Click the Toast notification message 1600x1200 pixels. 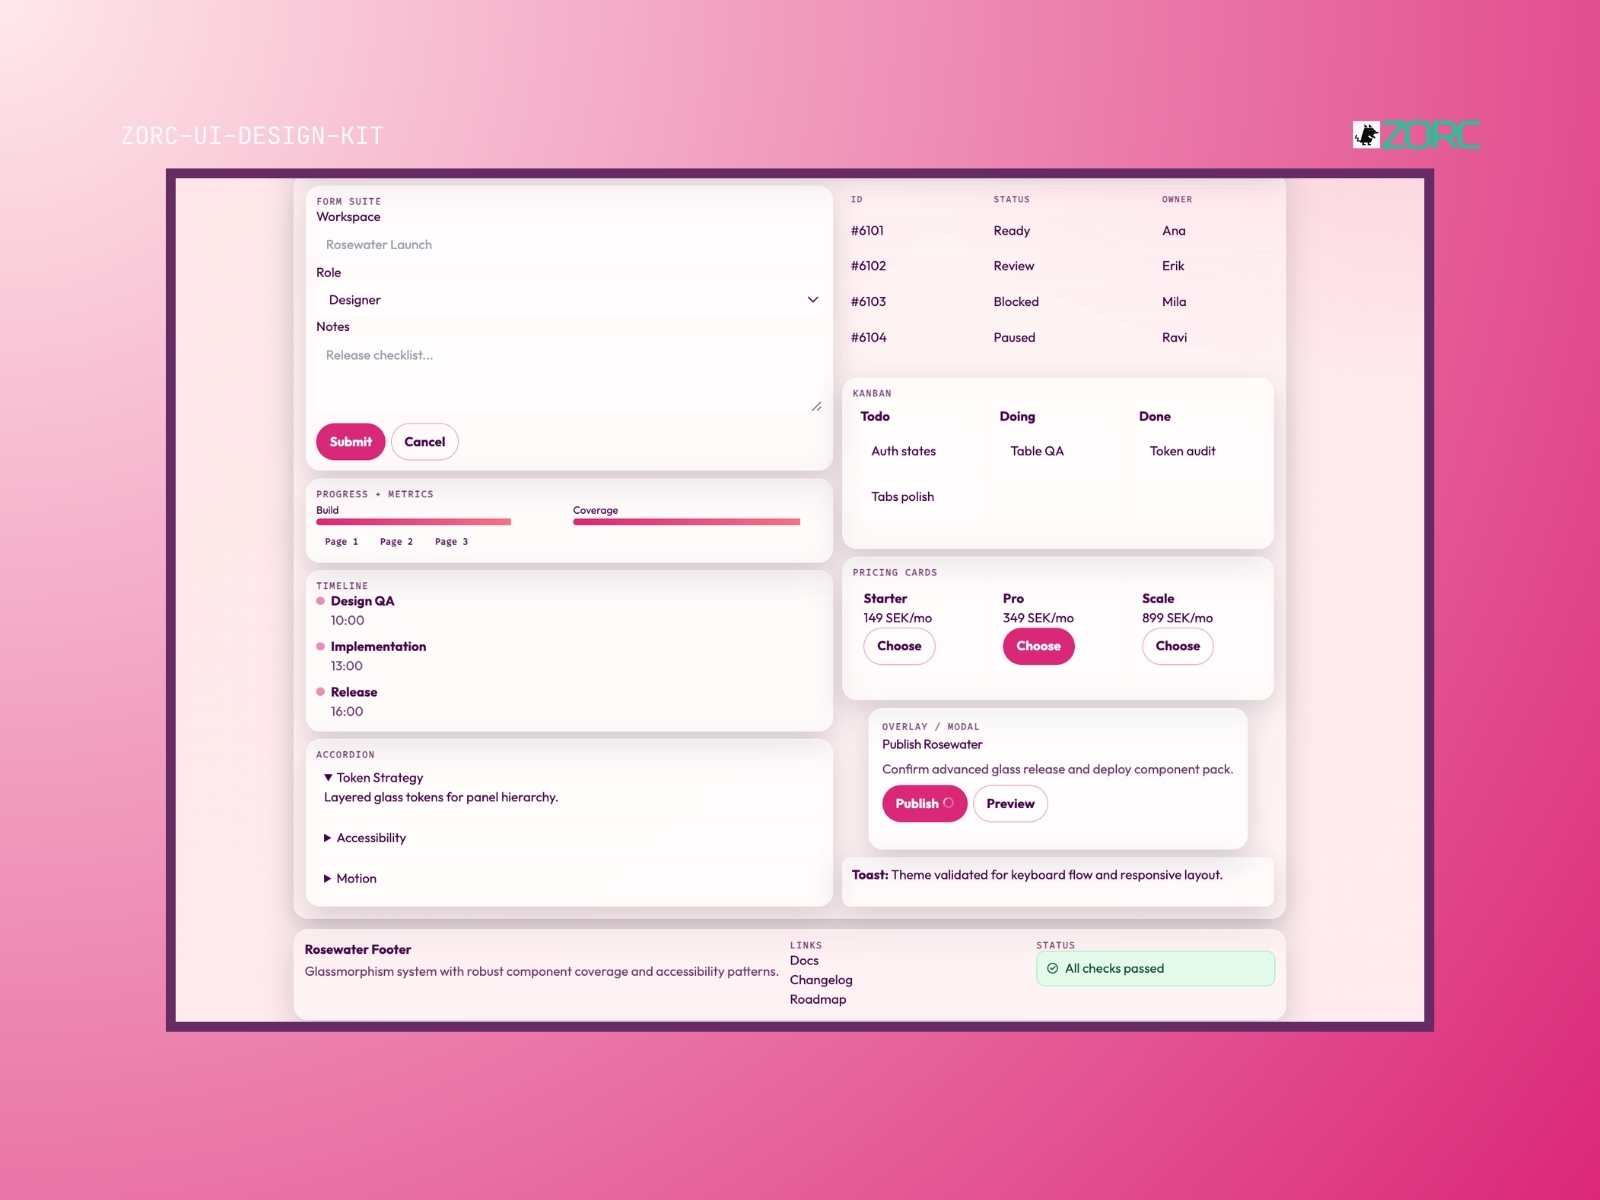coord(1057,882)
